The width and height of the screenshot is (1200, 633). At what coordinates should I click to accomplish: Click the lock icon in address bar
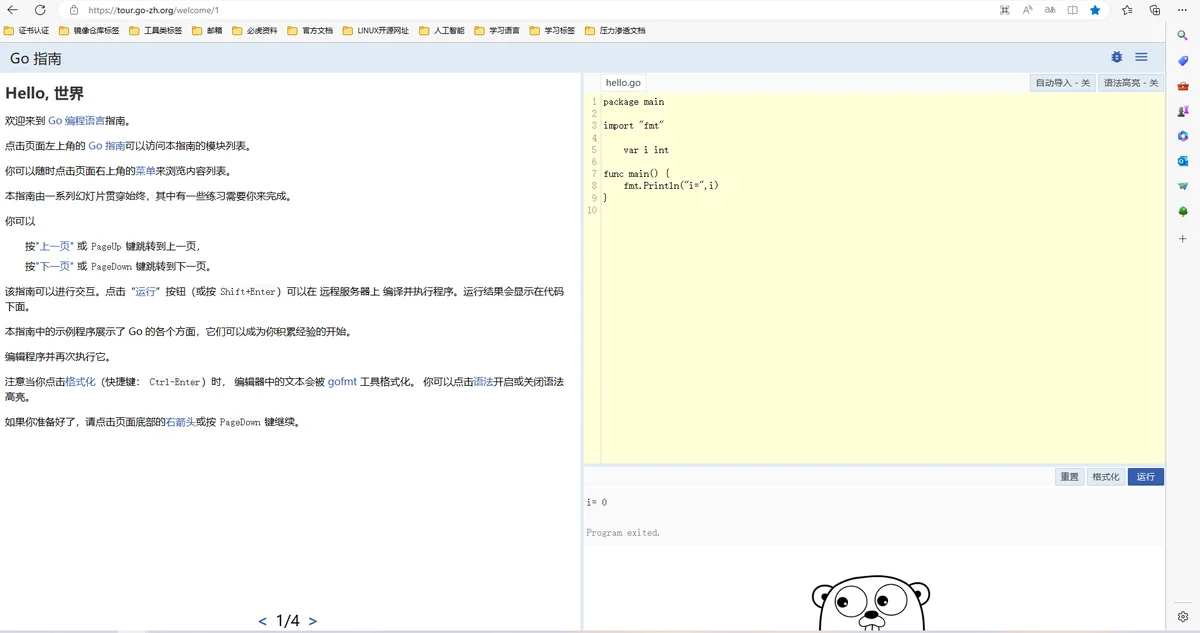tap(74, 10)
